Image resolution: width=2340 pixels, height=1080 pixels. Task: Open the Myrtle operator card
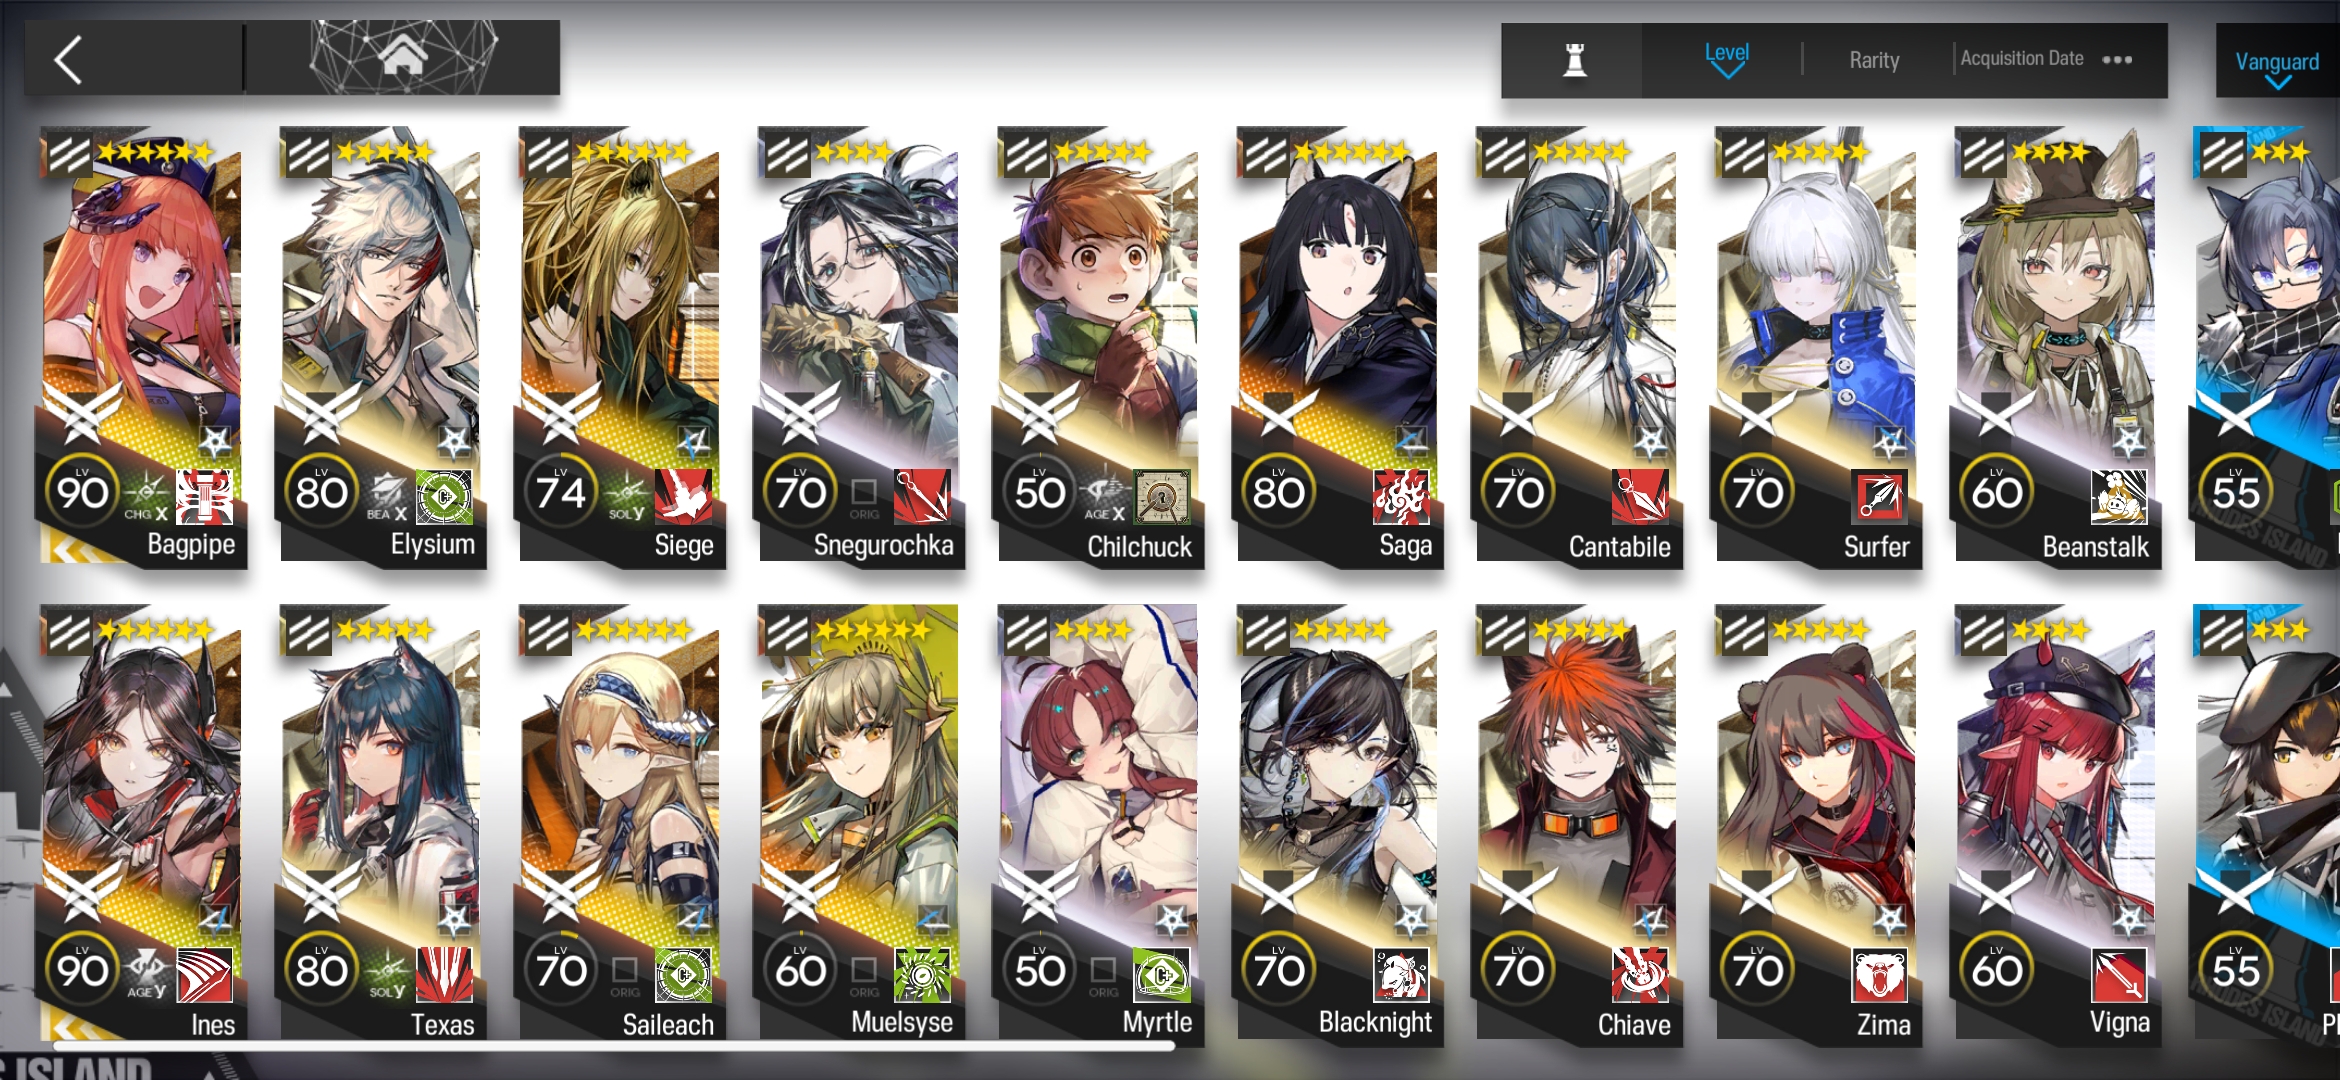click(1097, 825)
